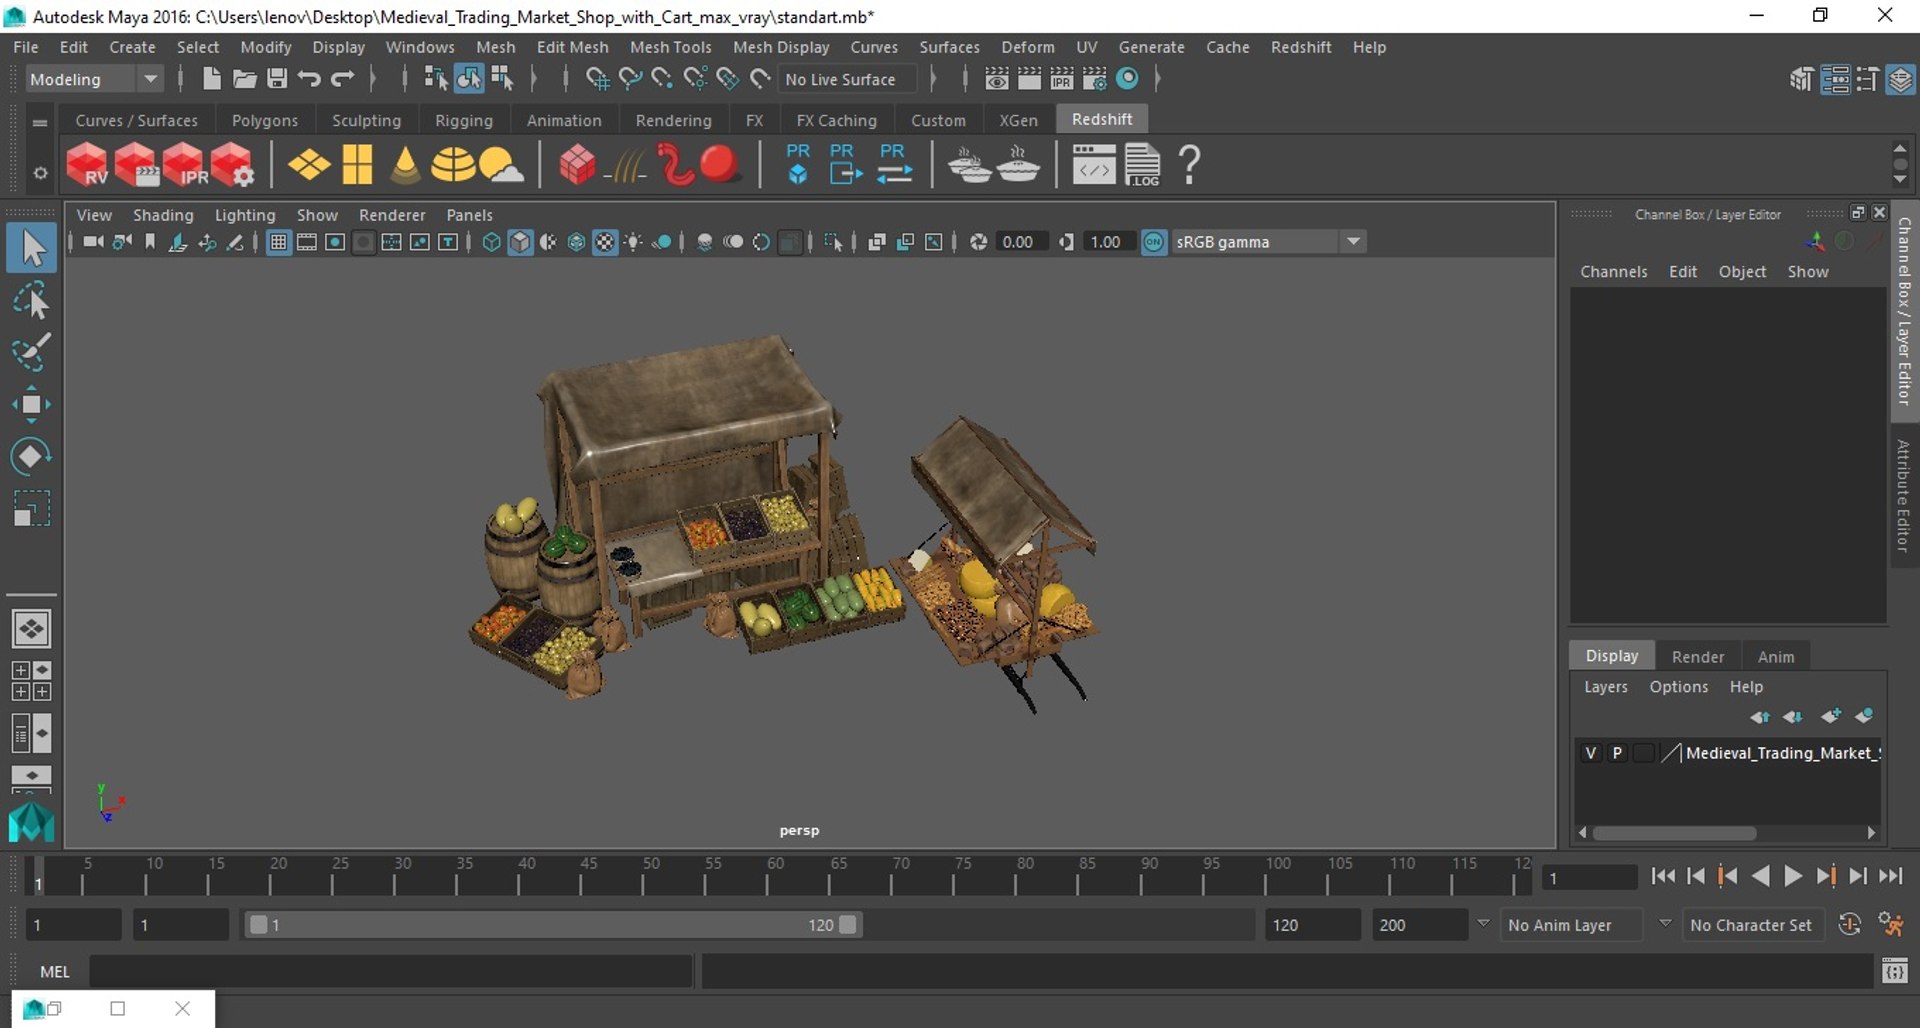Activate the Lasso select tool

click(31, 300)
